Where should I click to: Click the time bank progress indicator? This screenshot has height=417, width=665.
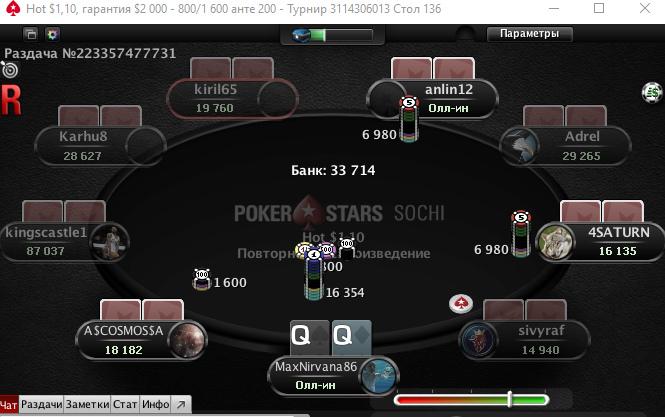point(332,35)
